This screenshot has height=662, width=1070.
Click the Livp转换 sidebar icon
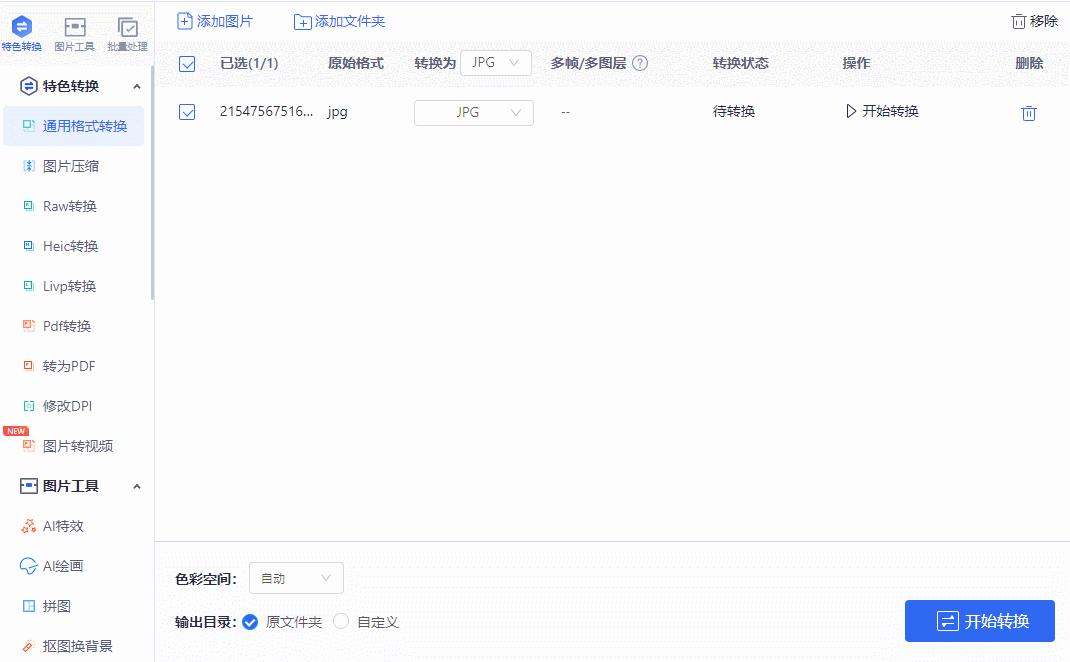tap(29, 286)
